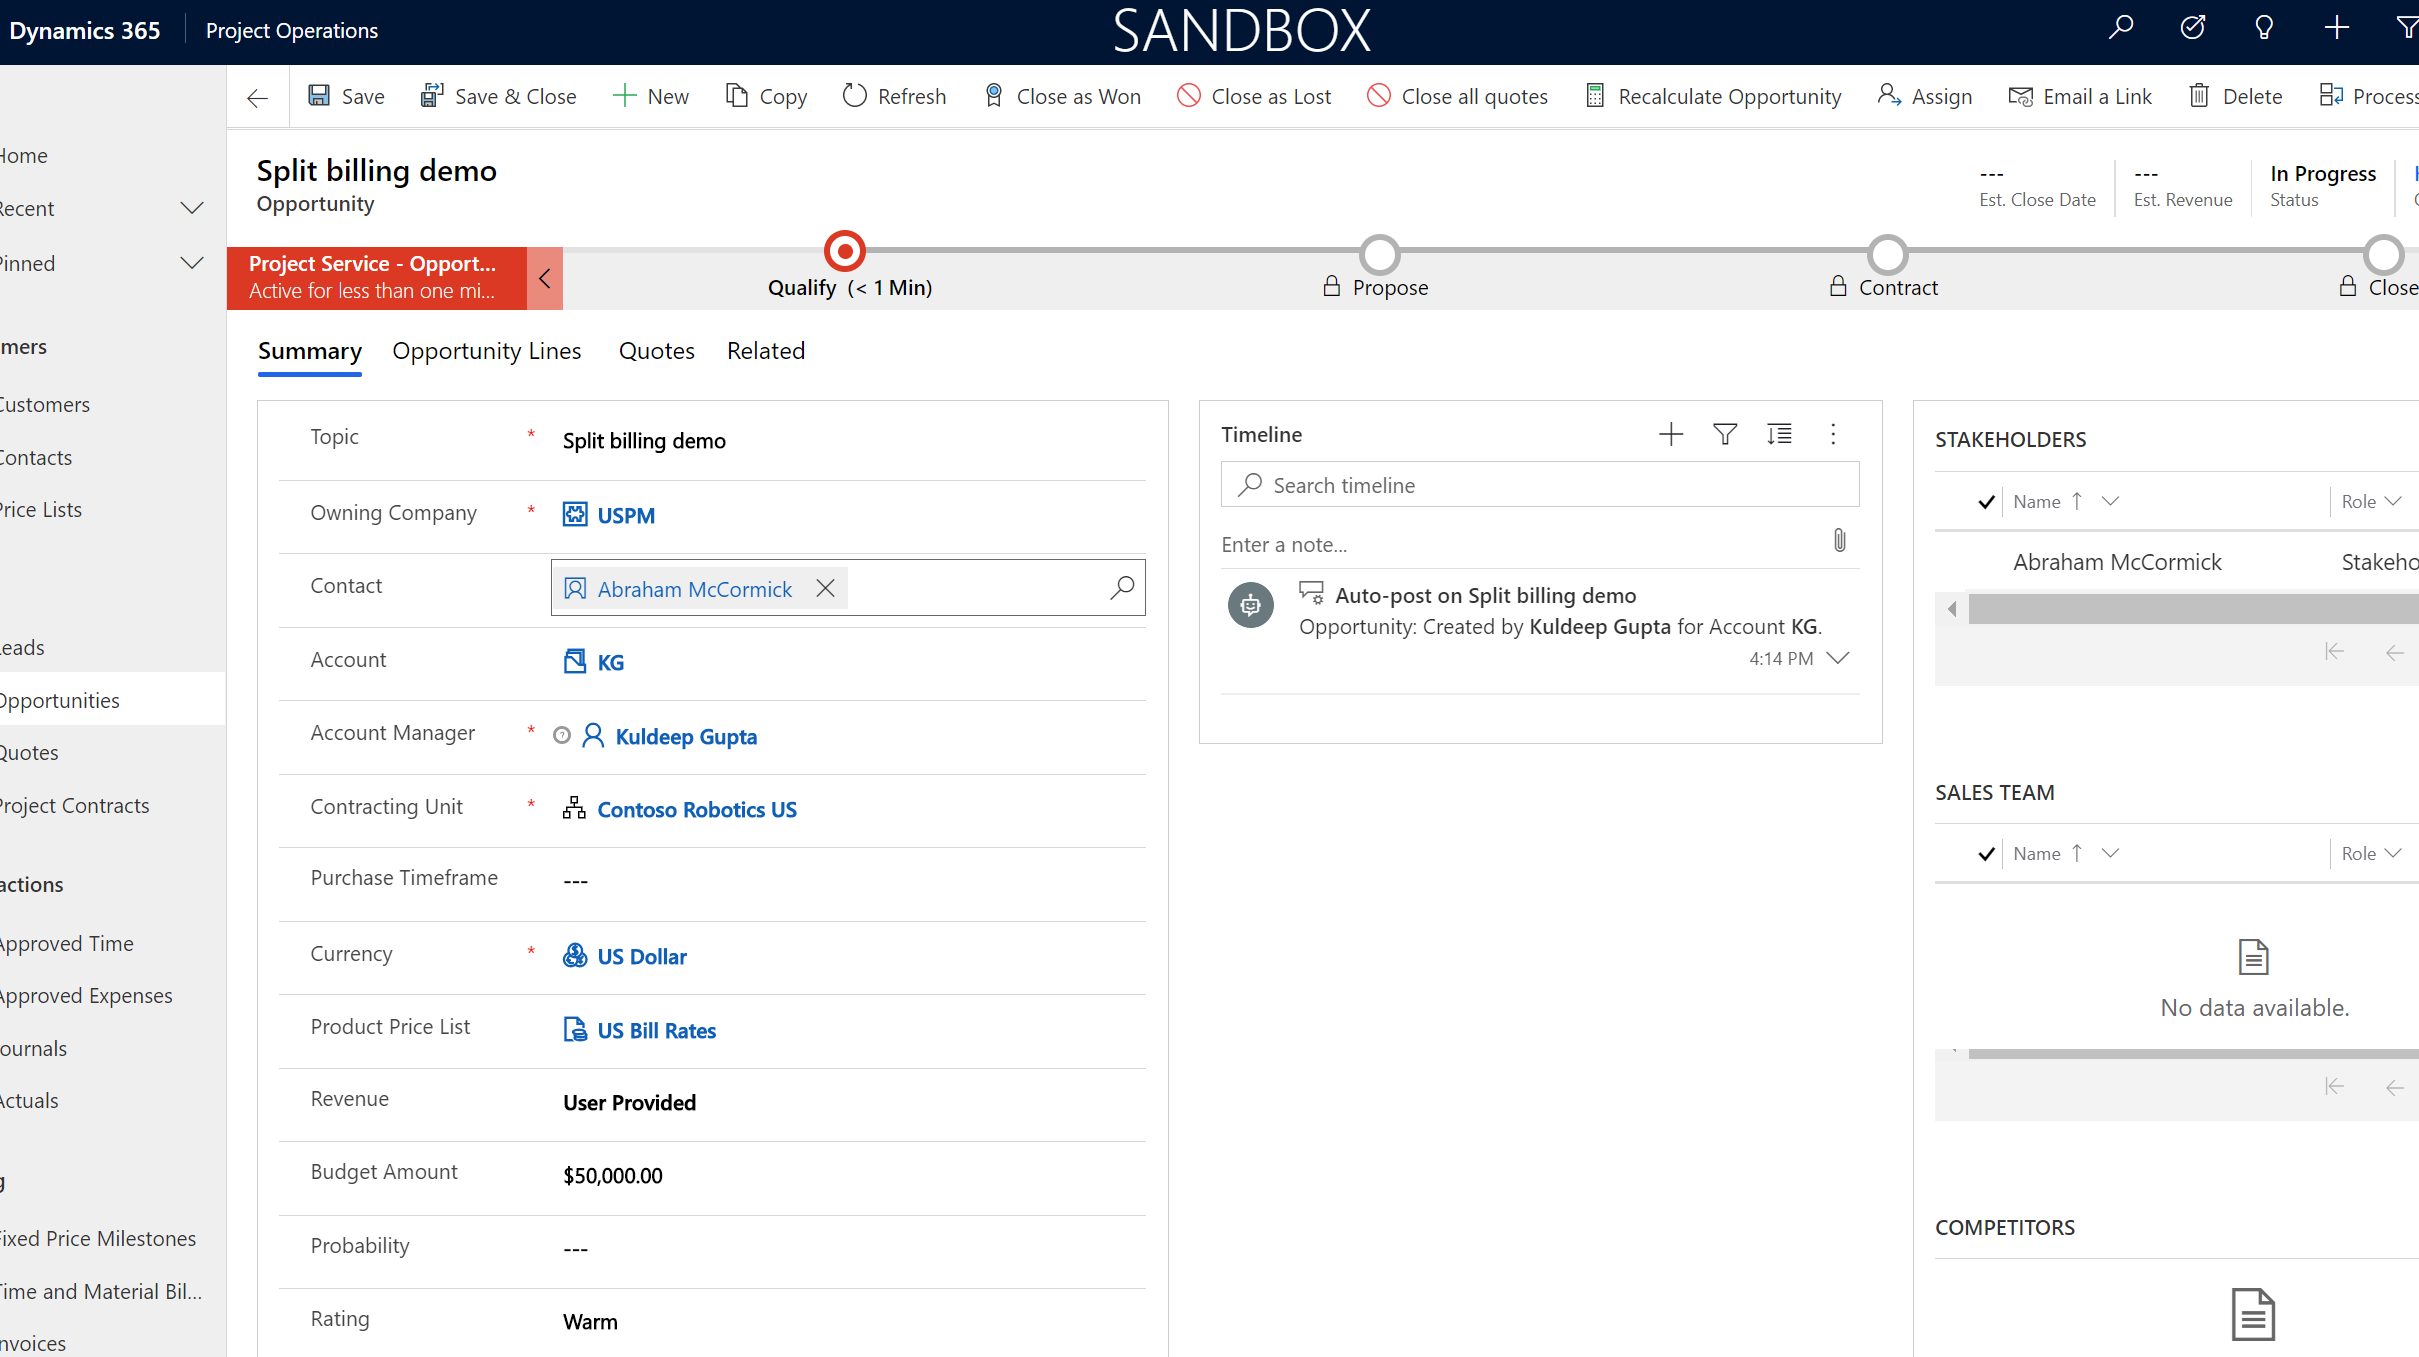This screenshot has height=1357, width=2419.
Task: Open Kuldeep Gupta's account manager record
Action: coord(685,736)
